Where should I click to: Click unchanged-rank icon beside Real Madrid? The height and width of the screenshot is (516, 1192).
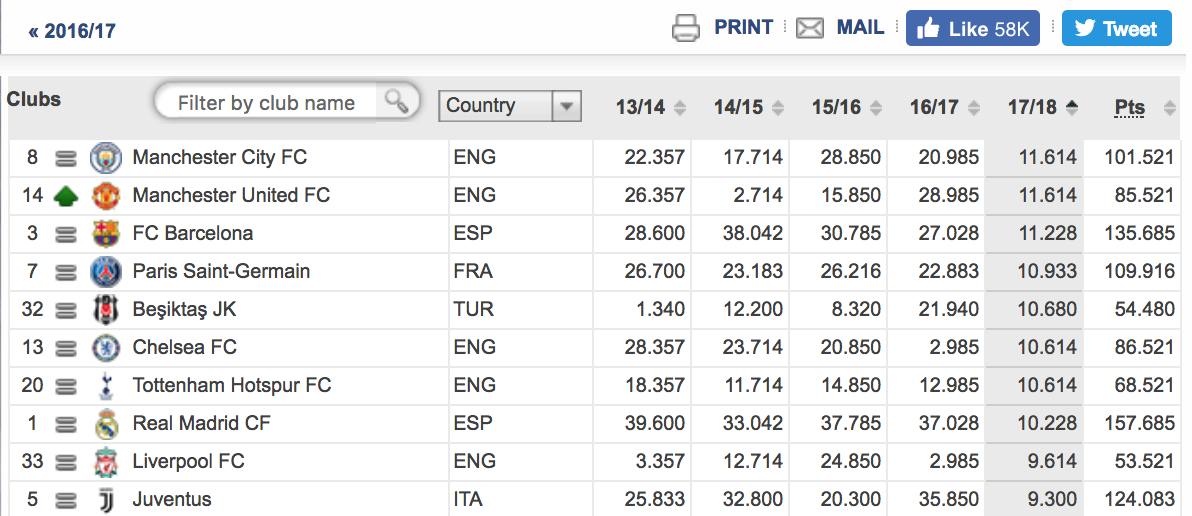coord(67,424)
